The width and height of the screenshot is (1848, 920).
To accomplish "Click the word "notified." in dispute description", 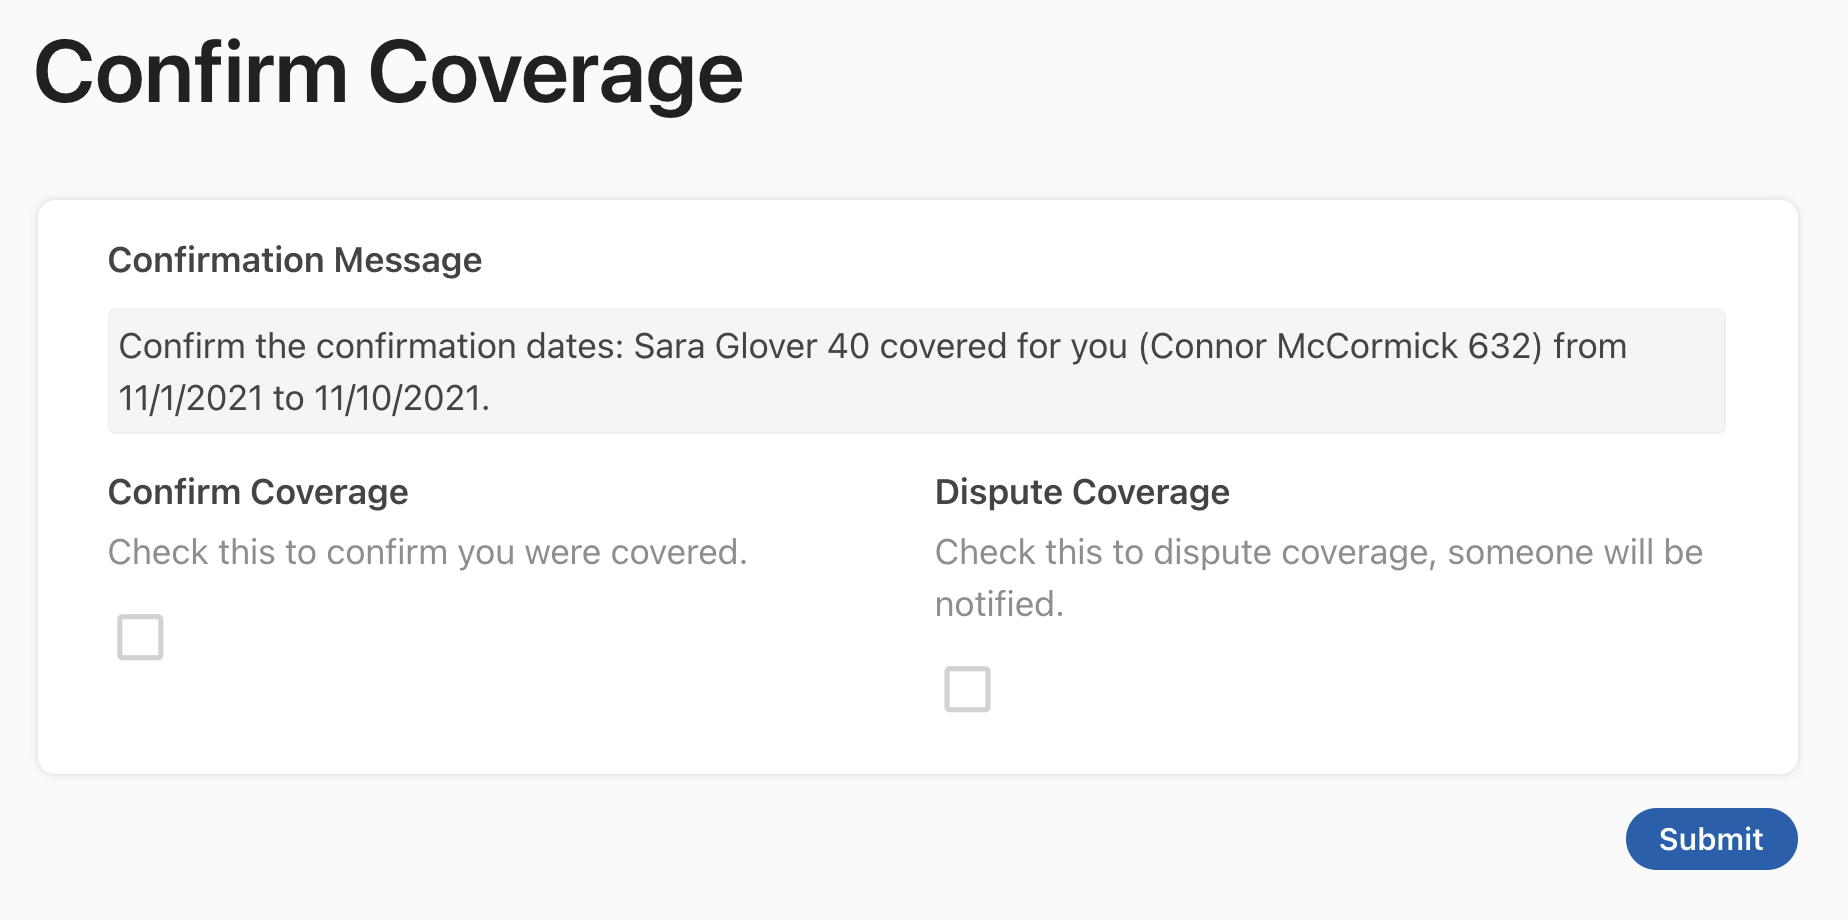I will (x=999, y=604).
